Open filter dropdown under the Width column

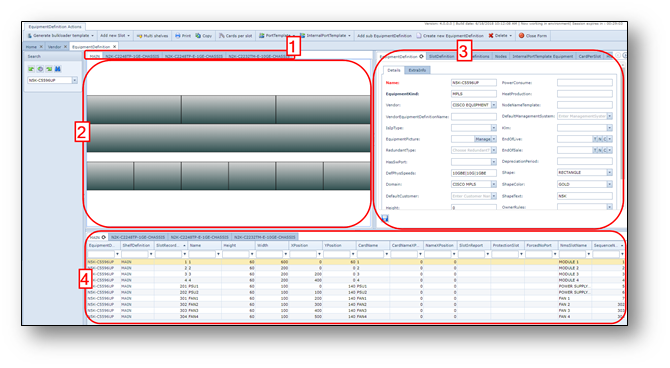click(x=285, y=254)
